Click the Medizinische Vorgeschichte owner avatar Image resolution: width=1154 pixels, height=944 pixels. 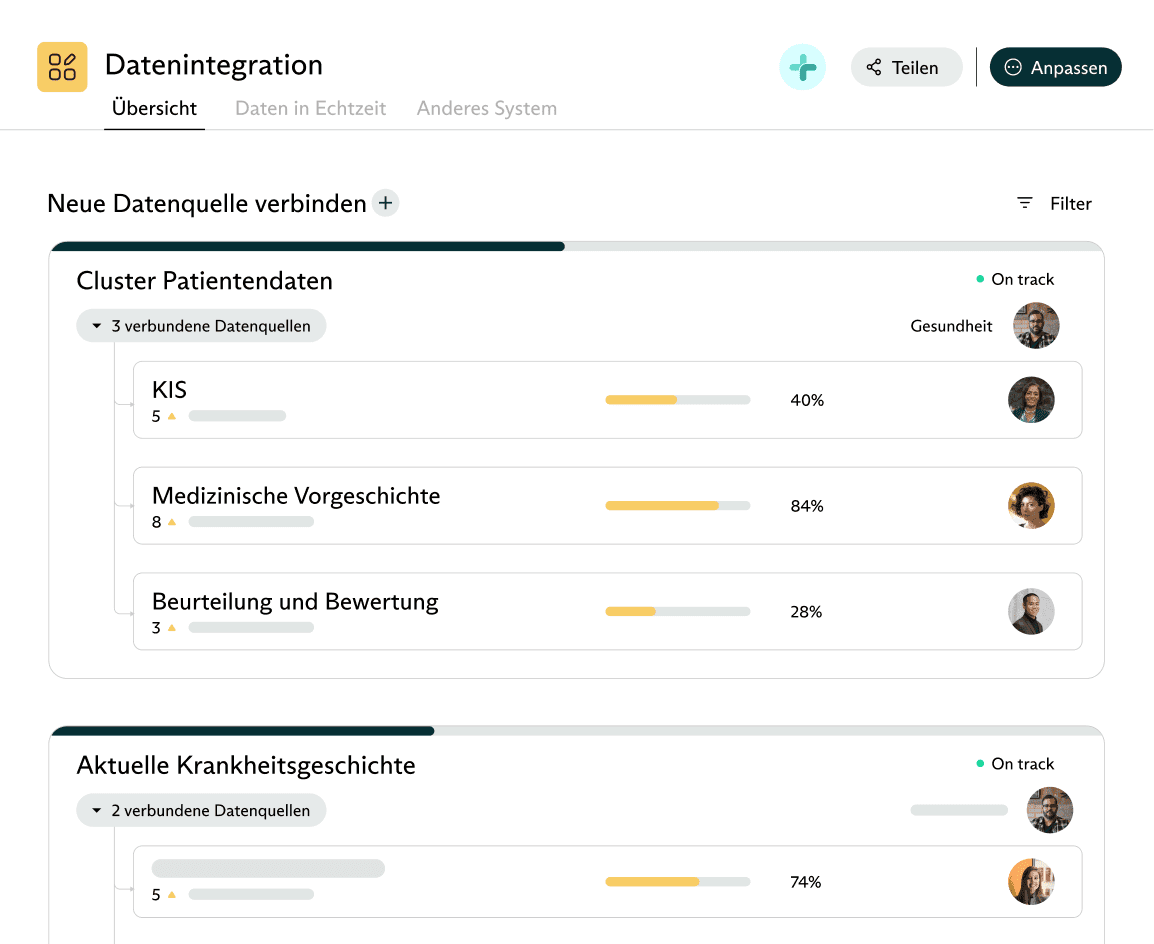pyautogui.click(x=1031, y=506)
